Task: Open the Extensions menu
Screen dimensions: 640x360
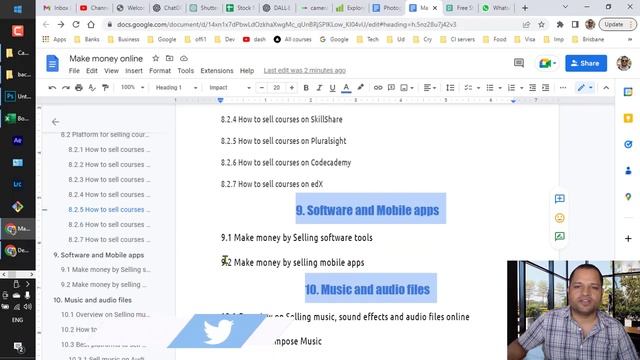Action: pyautogui.click(x=217, y=71)
